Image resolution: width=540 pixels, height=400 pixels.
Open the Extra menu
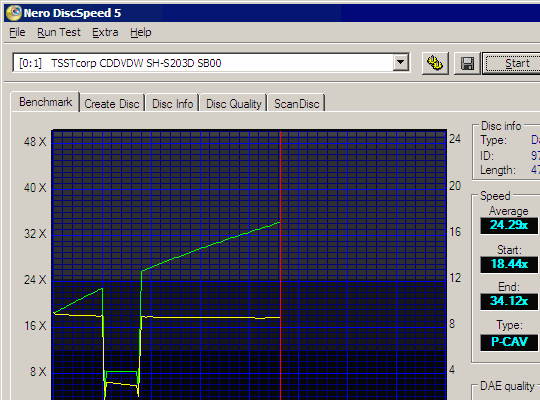click(x=105, y=32)
